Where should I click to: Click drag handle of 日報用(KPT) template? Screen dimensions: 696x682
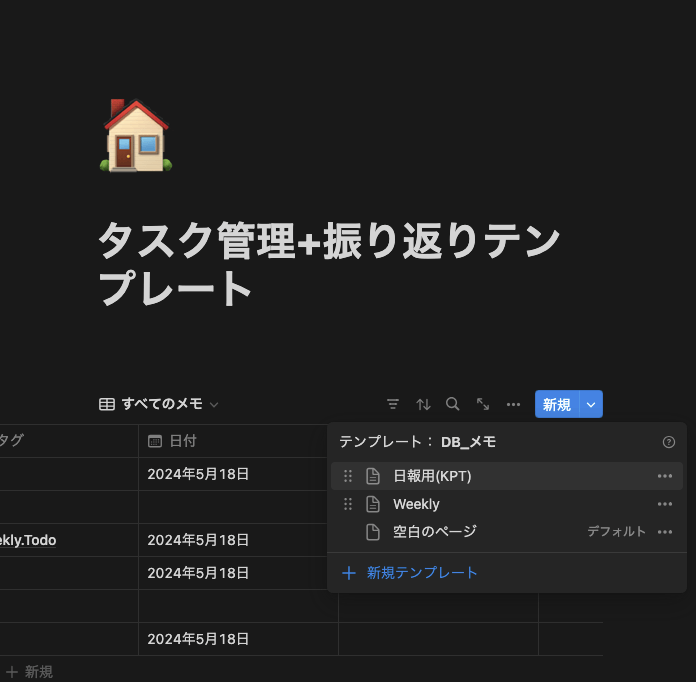tap(348, 476)
